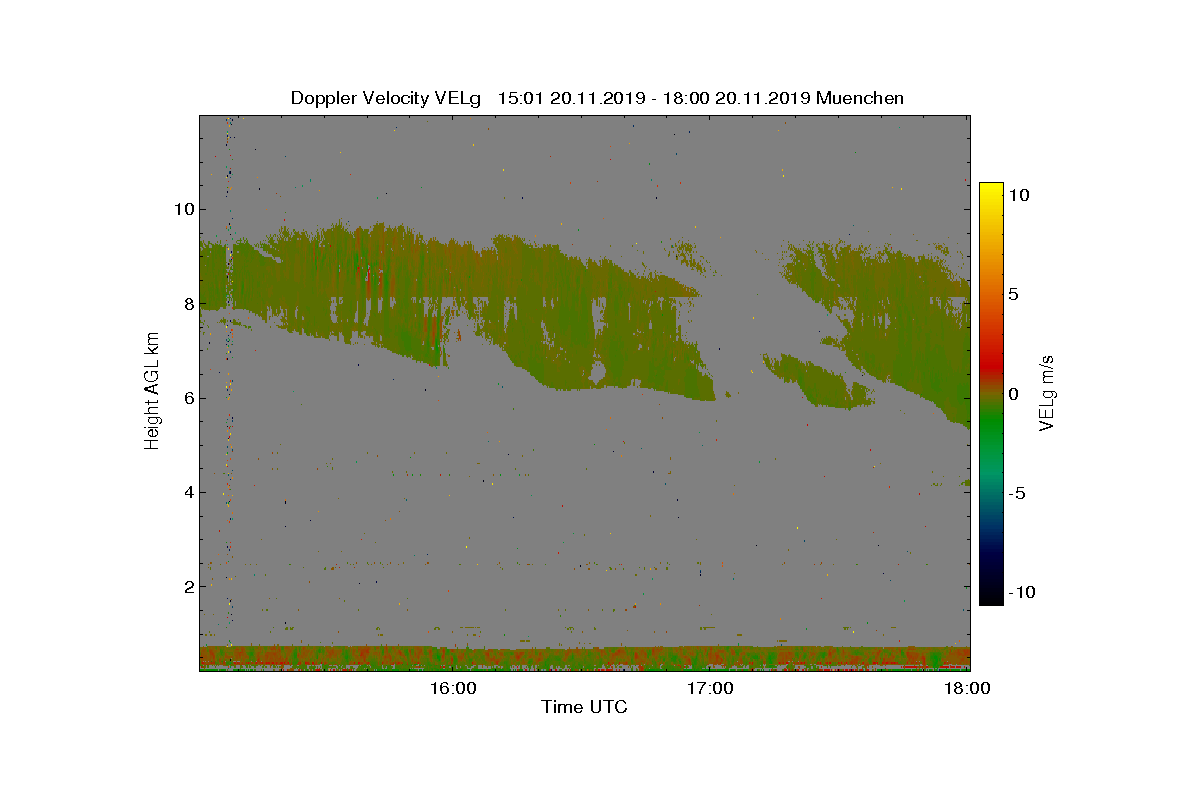Click the near-surface velocity band at plot bottom
Image resolution: width=1200 pixels, height=800 pixels.
pyautogui.click(x=584, y=658)
